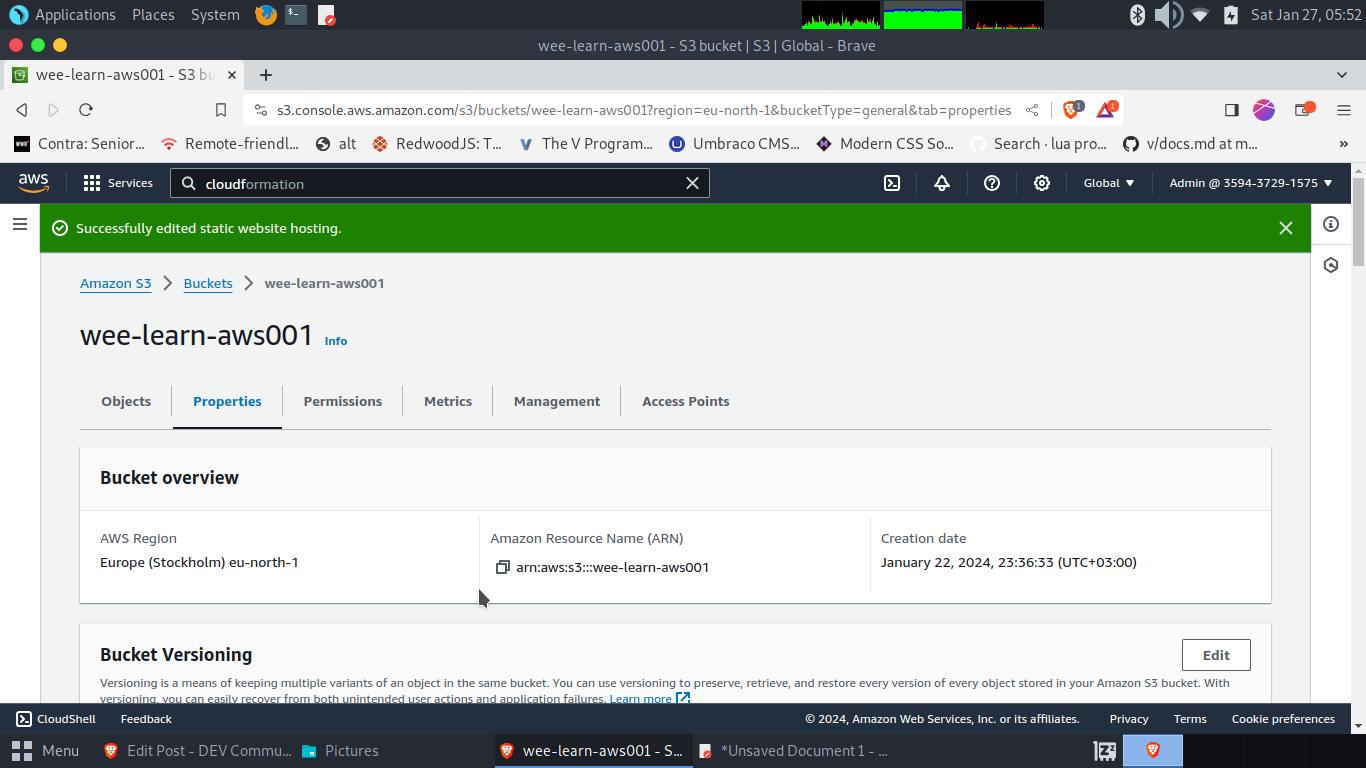The height and width of the screenshot is (768, 1366).
Task: Open Cookie preferences in footer
Action: tap(1283, 719)
